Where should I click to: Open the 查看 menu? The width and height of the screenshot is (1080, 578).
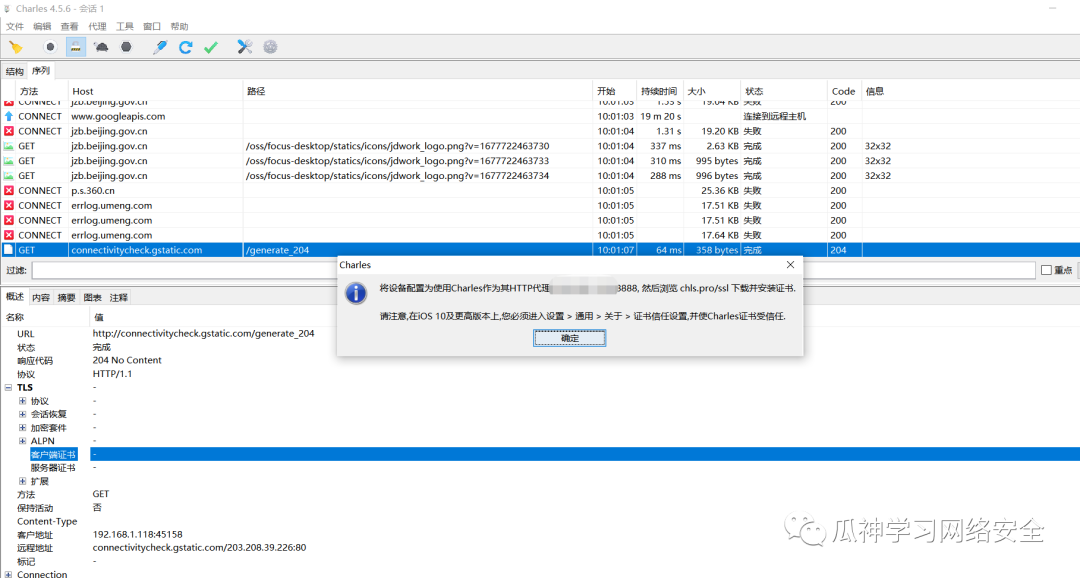(x=70, y=26)
